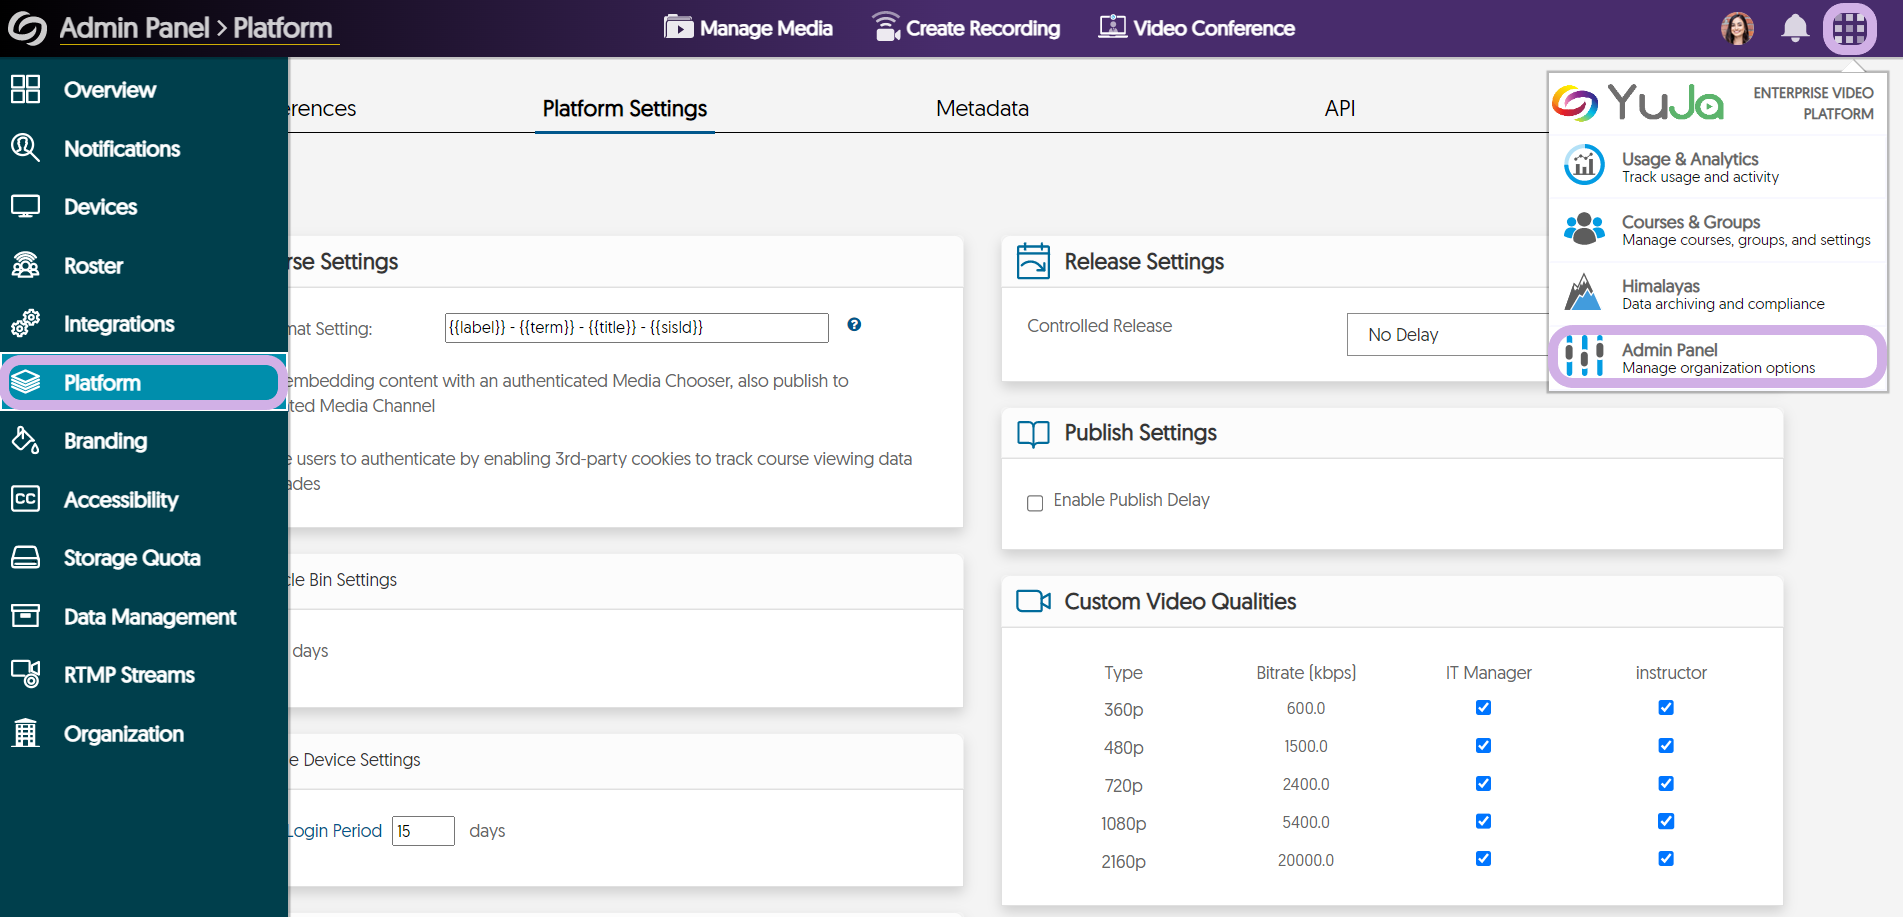The width and height of the screenshot is (1903, 917).
Task: Click Create Recording in top bar
Action: click(966, 28)
